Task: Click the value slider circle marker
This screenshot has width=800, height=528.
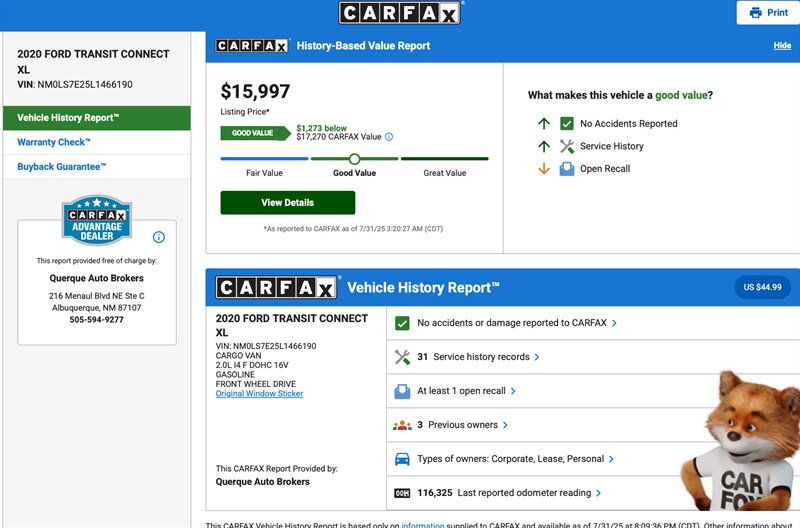Action: pyautogui.click(x=354, y=159)
